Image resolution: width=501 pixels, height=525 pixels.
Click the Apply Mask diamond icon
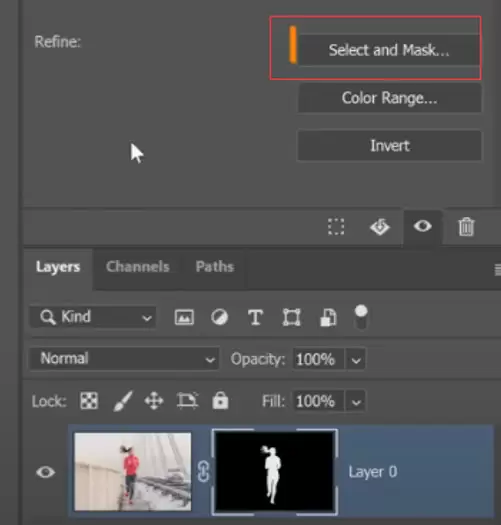[379, 227]
